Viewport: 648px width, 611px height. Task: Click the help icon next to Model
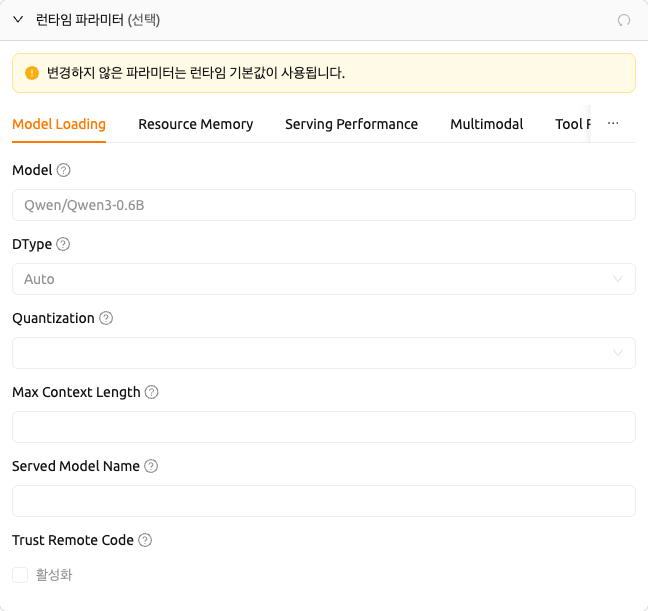(63, 170)
